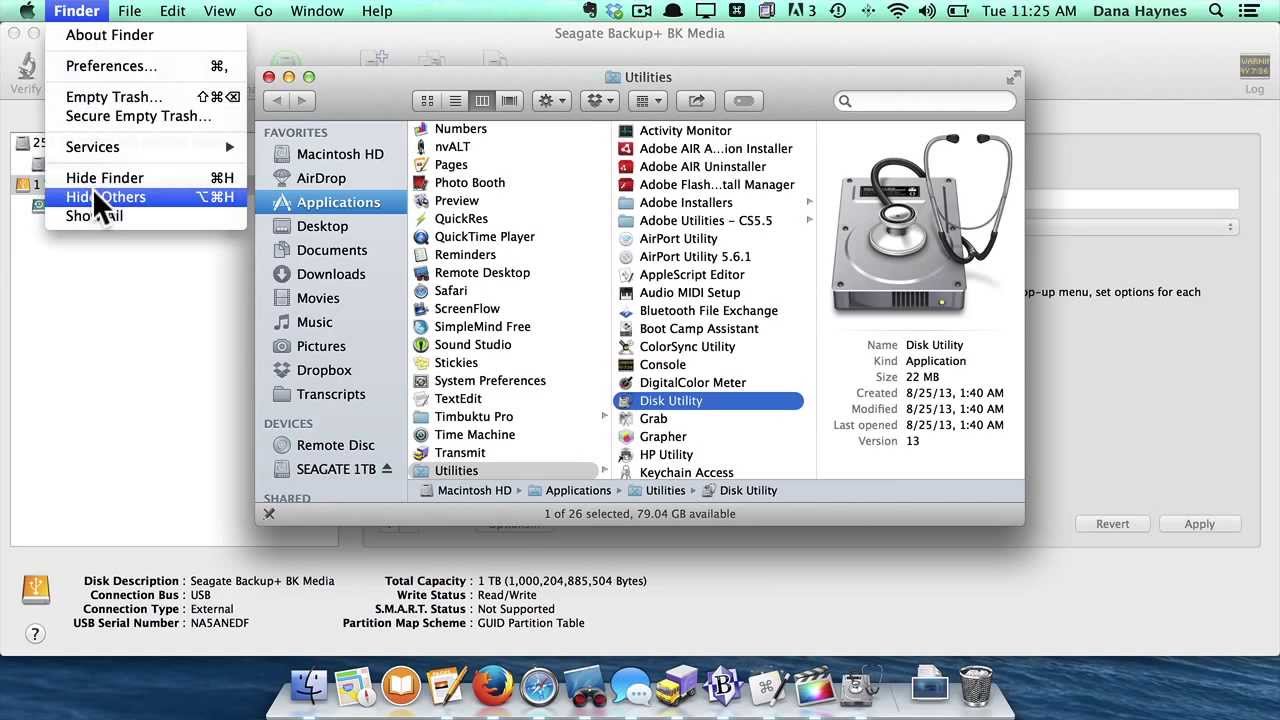Choose Empty Trash… menu item
Viewport: 1280px width, 720px height.
click(145, 97)
